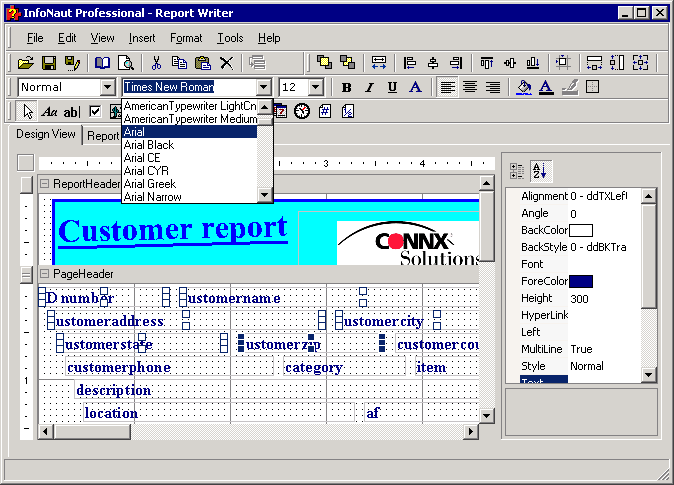Viewport: 674px width, 485px height.
Task: Open a report file with the folder icon
Action: [26, 63]
